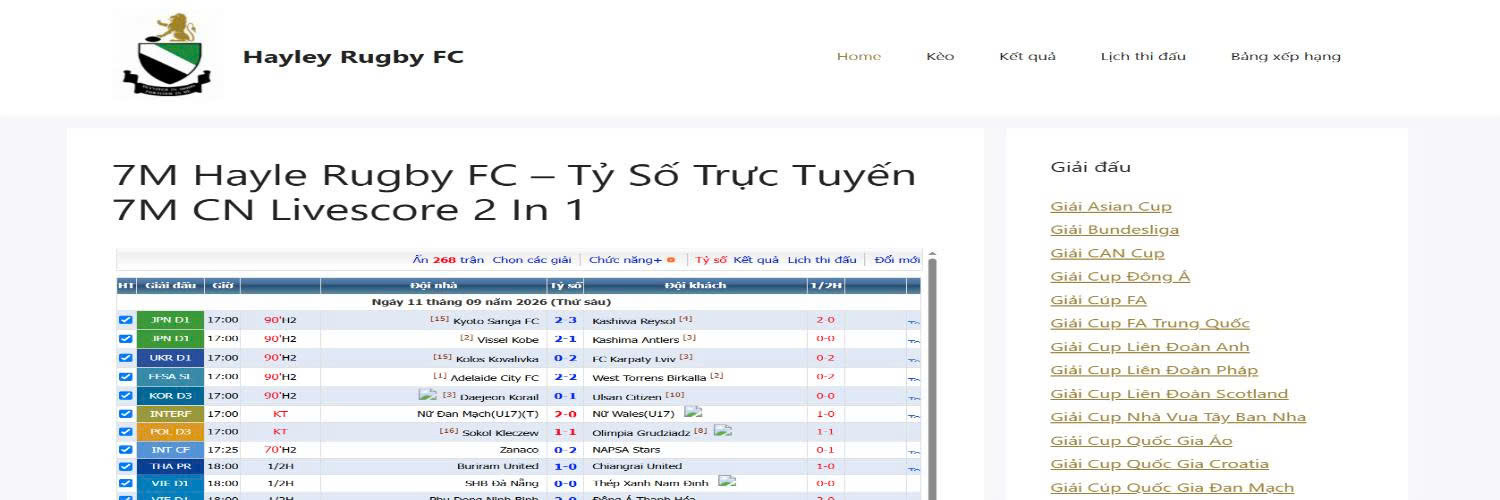Switch to Kết quả tab in livescore bar
The image size is (1500, 500).
pos(756,260)
